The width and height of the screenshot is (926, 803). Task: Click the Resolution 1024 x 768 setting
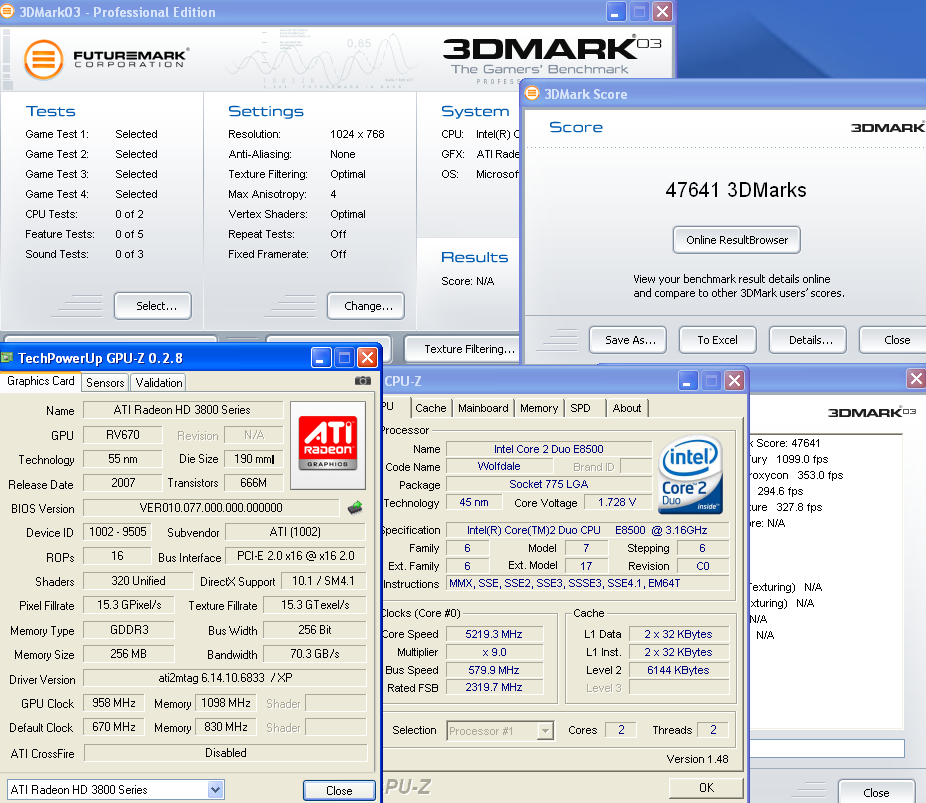point(357,134)
